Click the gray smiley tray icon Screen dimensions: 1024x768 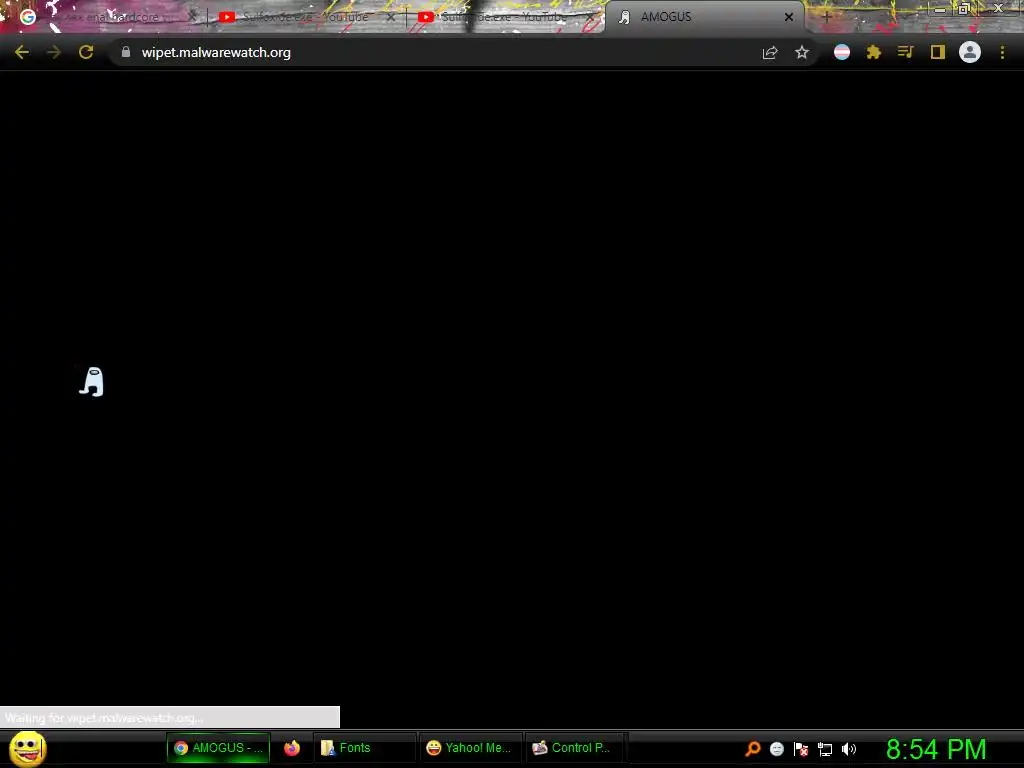(776, 749)
